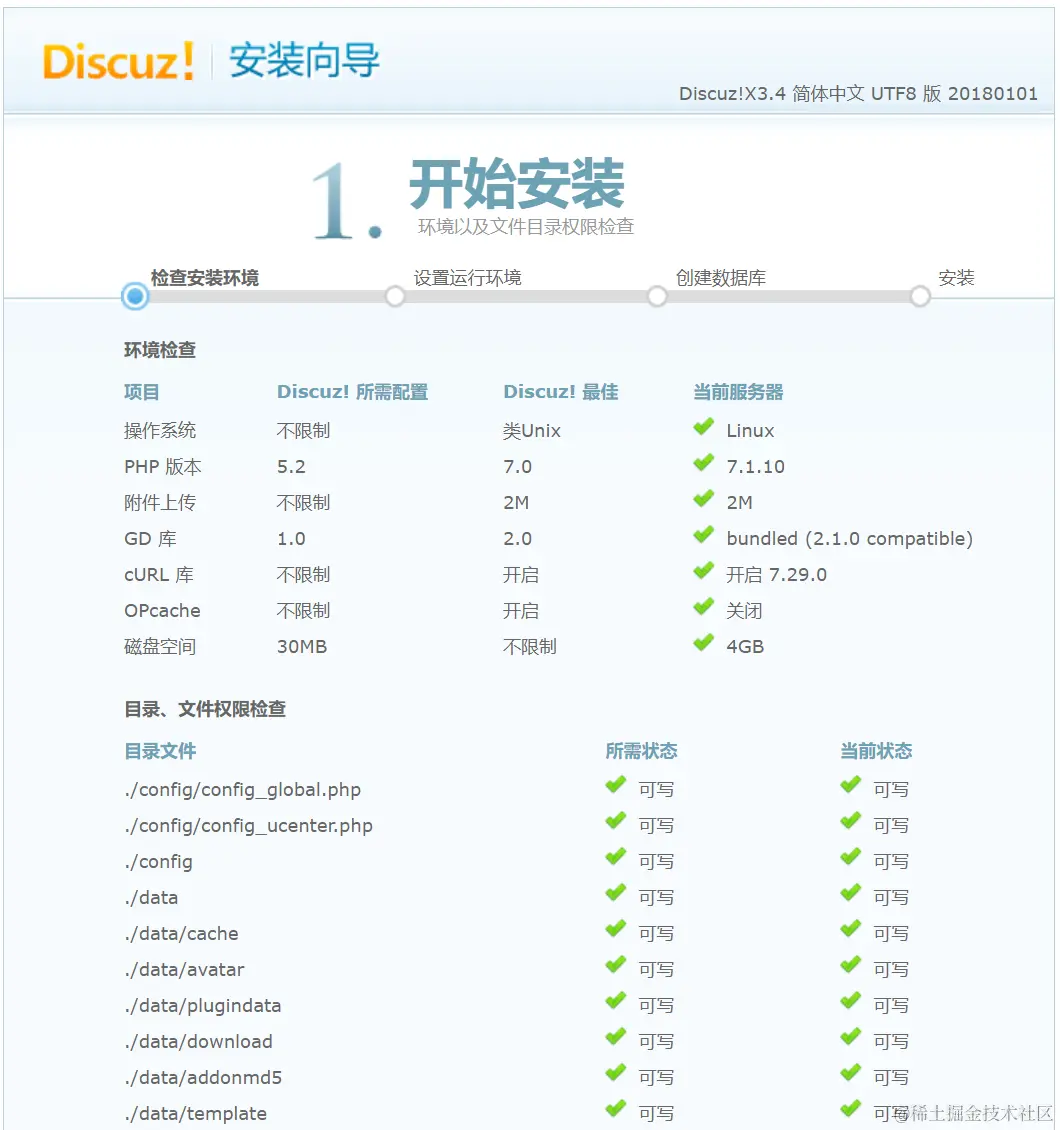Click the 磁盘空间 row label
Image resolution: width=1060 pixels, height=1130 pixels.
160,647
